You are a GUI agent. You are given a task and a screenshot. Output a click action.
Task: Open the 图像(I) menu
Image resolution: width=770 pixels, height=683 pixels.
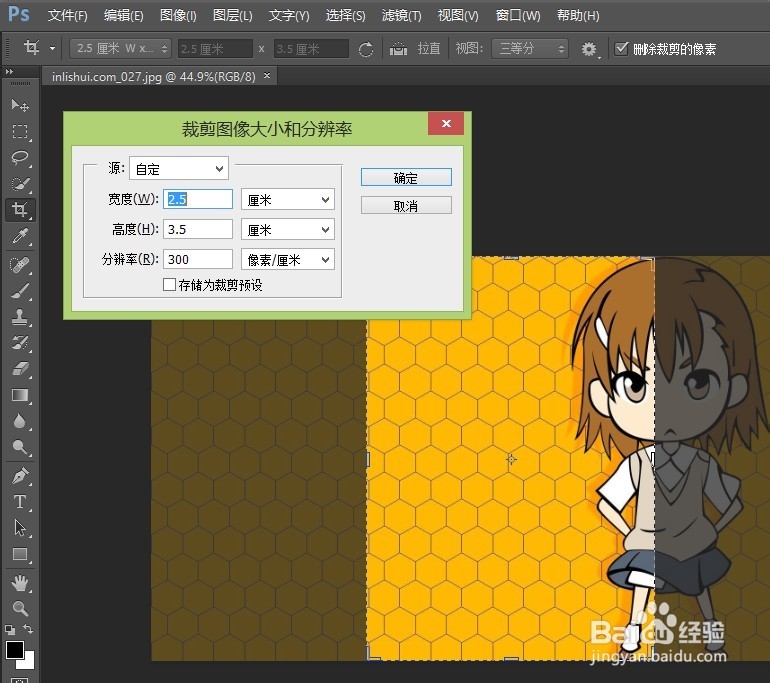178,16
